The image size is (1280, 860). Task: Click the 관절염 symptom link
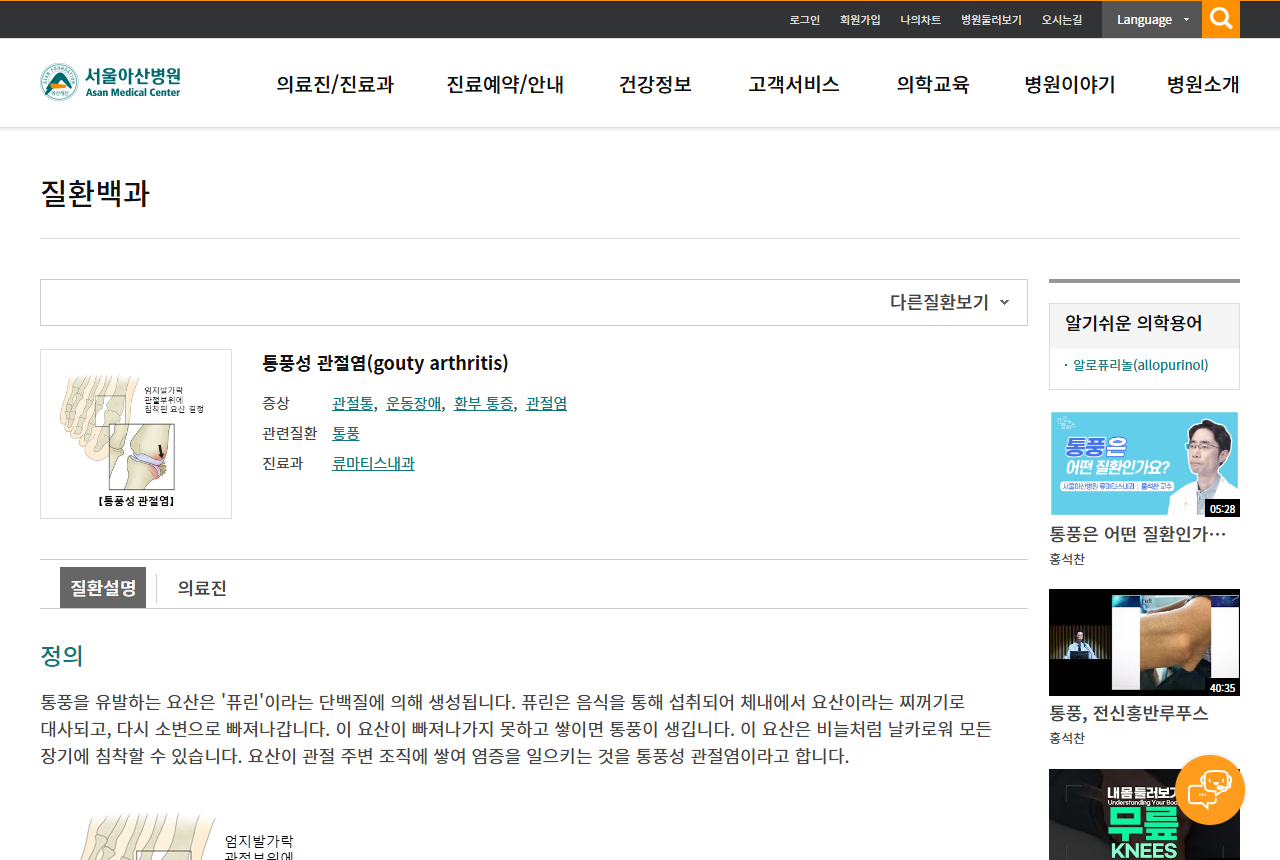pos(546,403)
